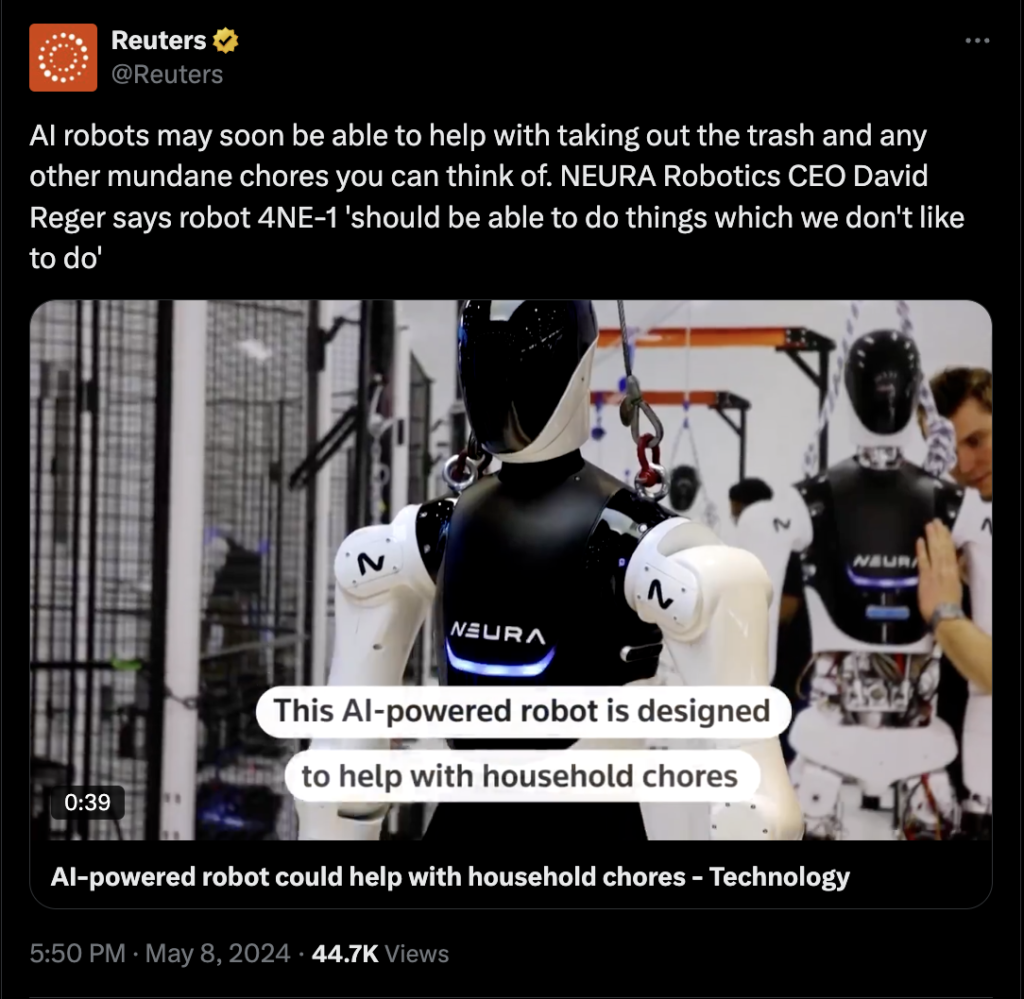Click the gold verified badge
The width and height of the screenshot is (1024, 999).
point(225,40)
